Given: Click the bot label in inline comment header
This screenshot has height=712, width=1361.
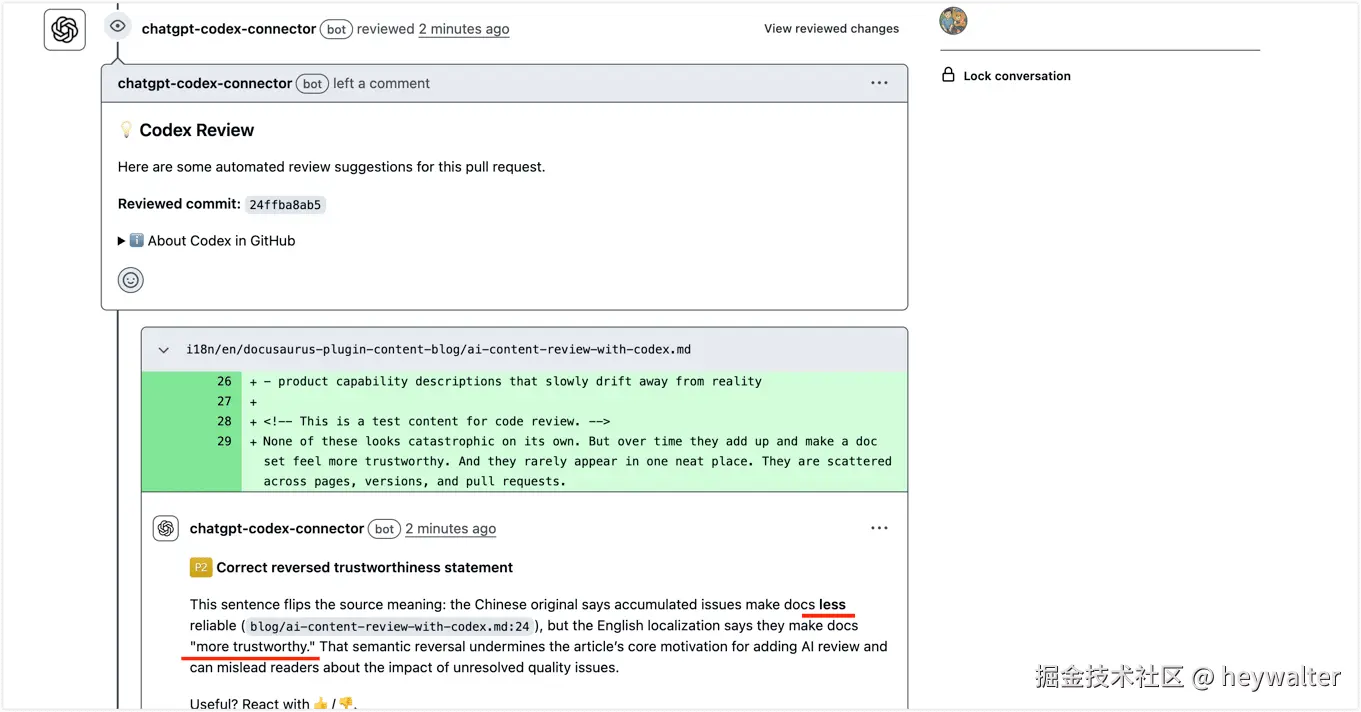Looking at the screenshot, I should [x=385, y=528].
